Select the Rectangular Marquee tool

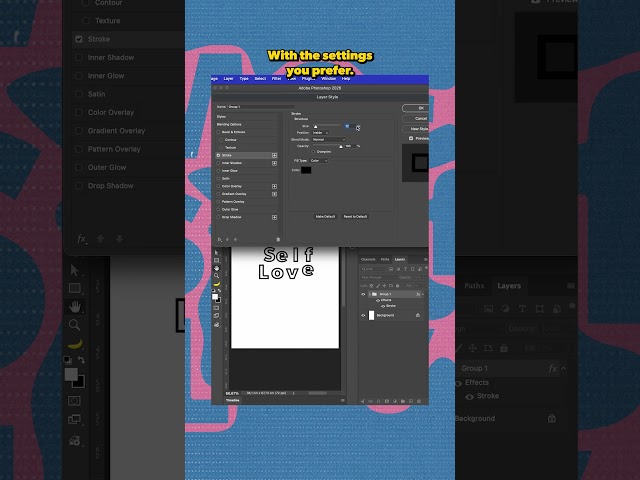216,260
